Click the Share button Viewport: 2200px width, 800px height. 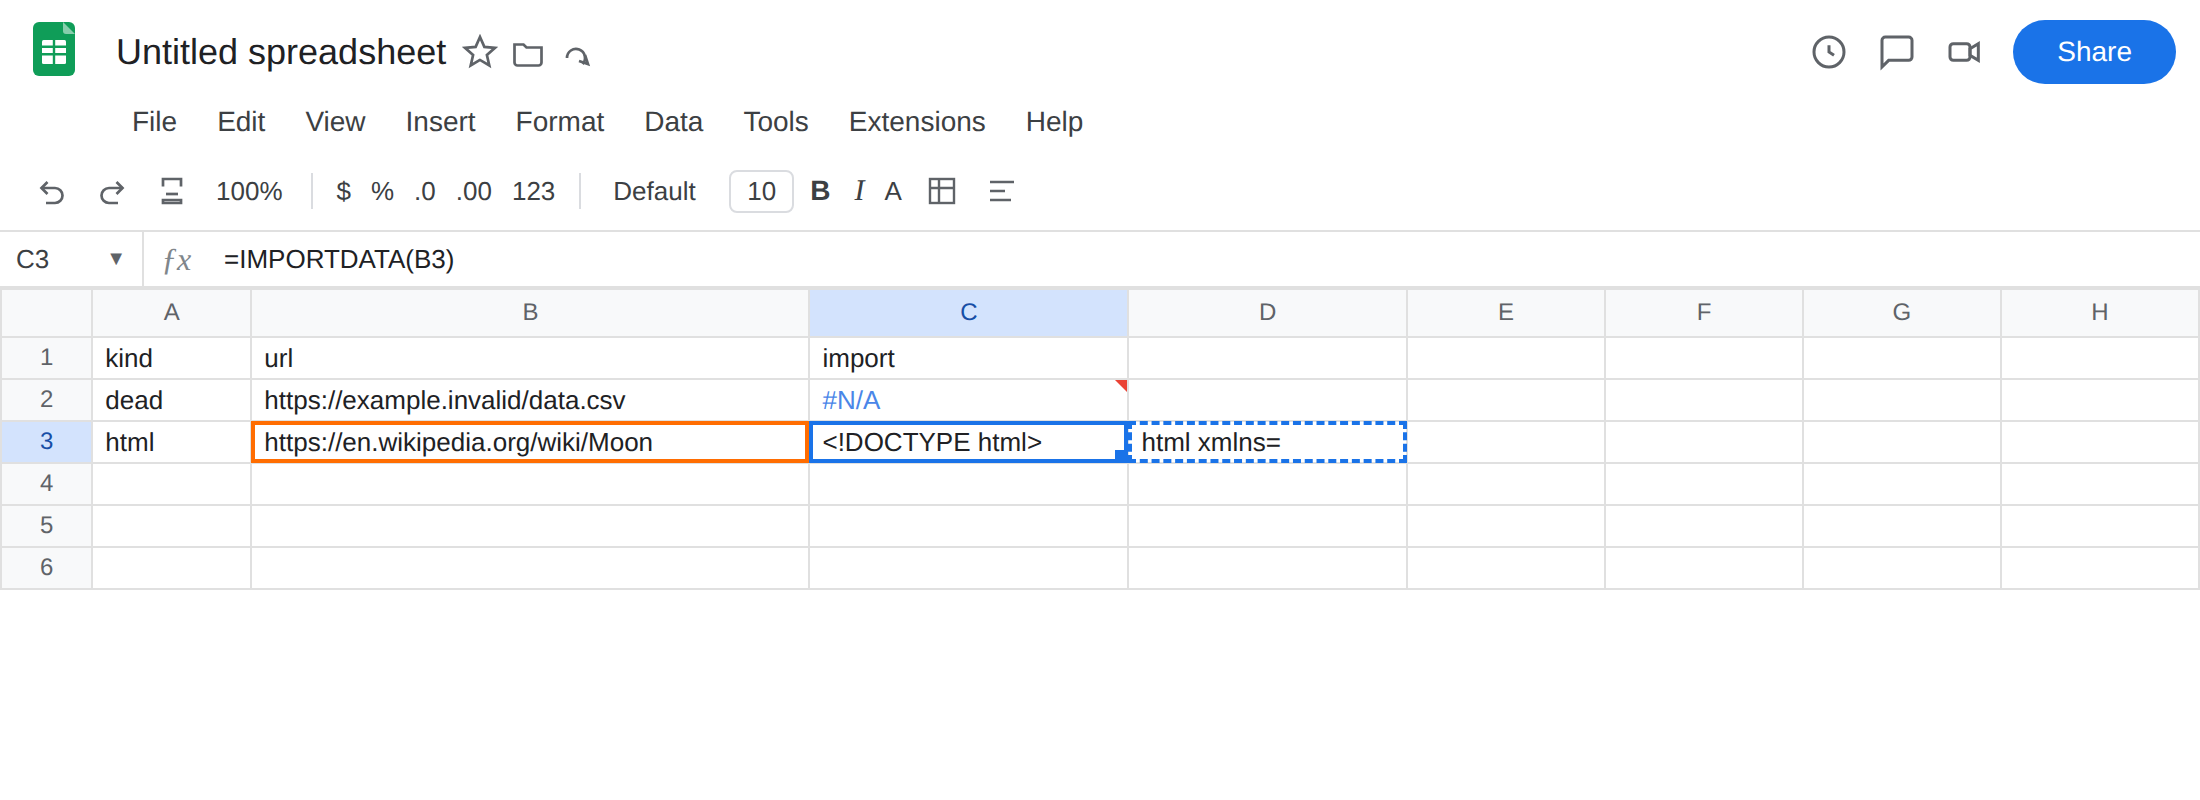point(2094,52)
